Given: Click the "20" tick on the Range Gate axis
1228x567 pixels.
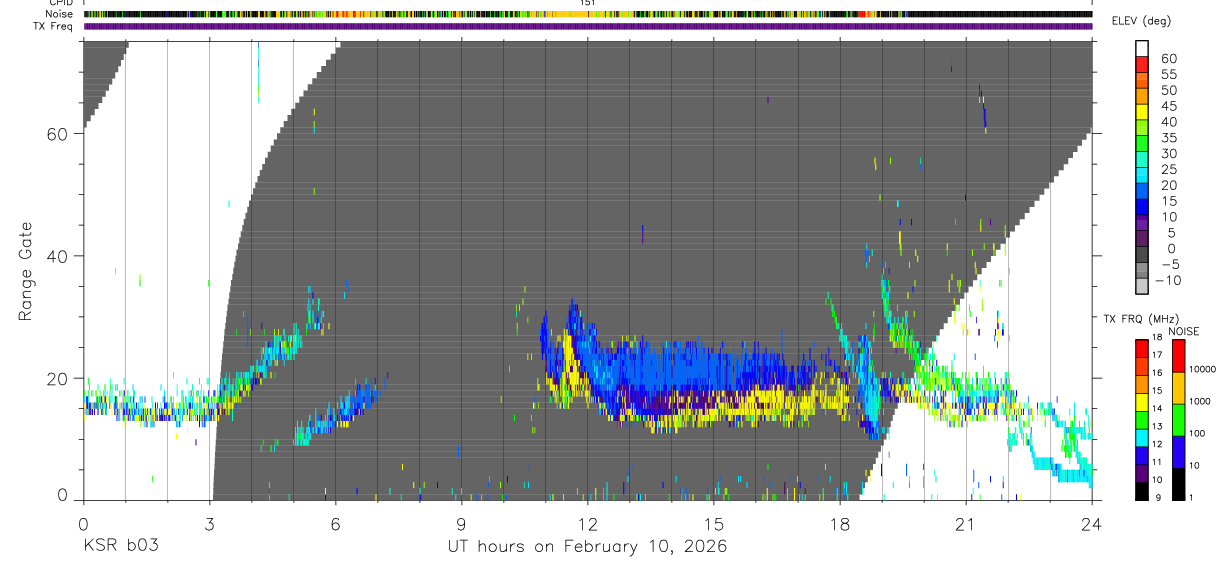Looking at the screenshot, I should [59, 378].
